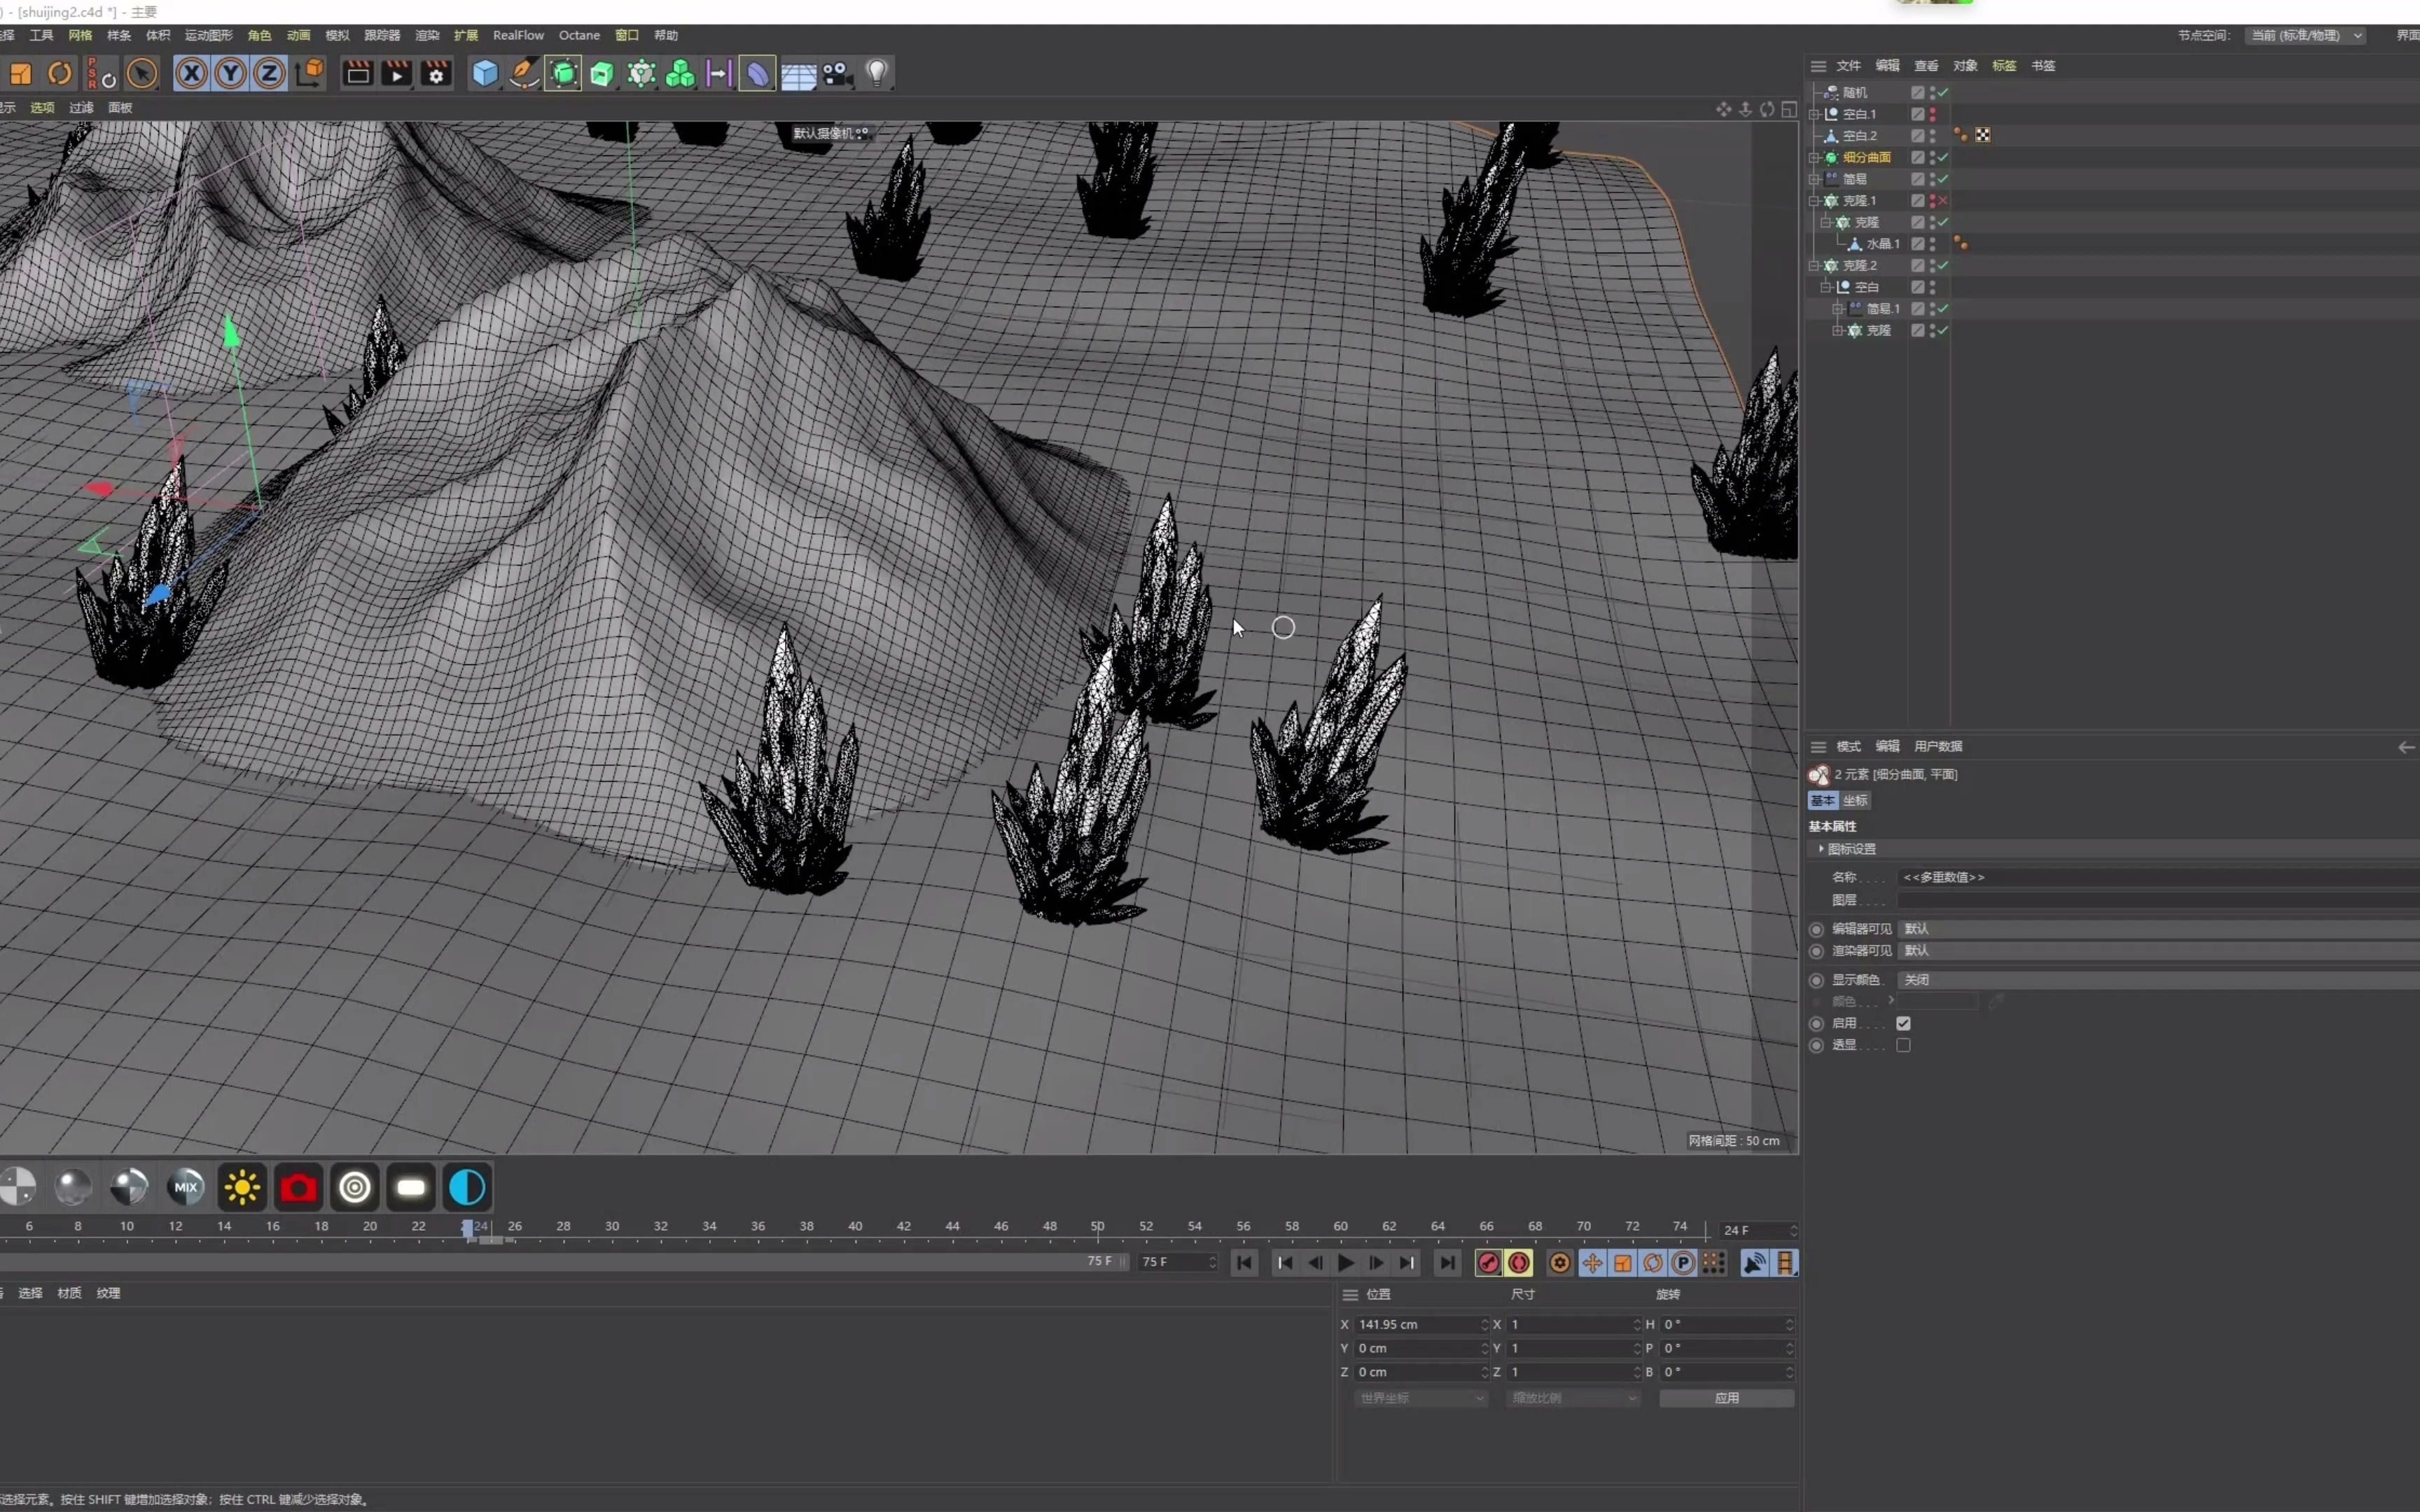Viewport: 2420px width, 1512px height.
Task: Toggle the Y axis lock icon
Action: pyautogui.click(x=230, y=74)
